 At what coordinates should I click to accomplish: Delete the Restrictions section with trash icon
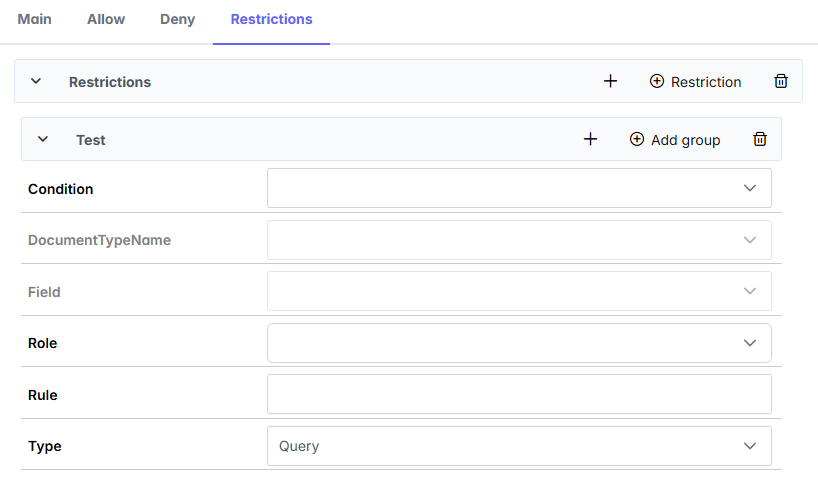(x=781, y=81)
